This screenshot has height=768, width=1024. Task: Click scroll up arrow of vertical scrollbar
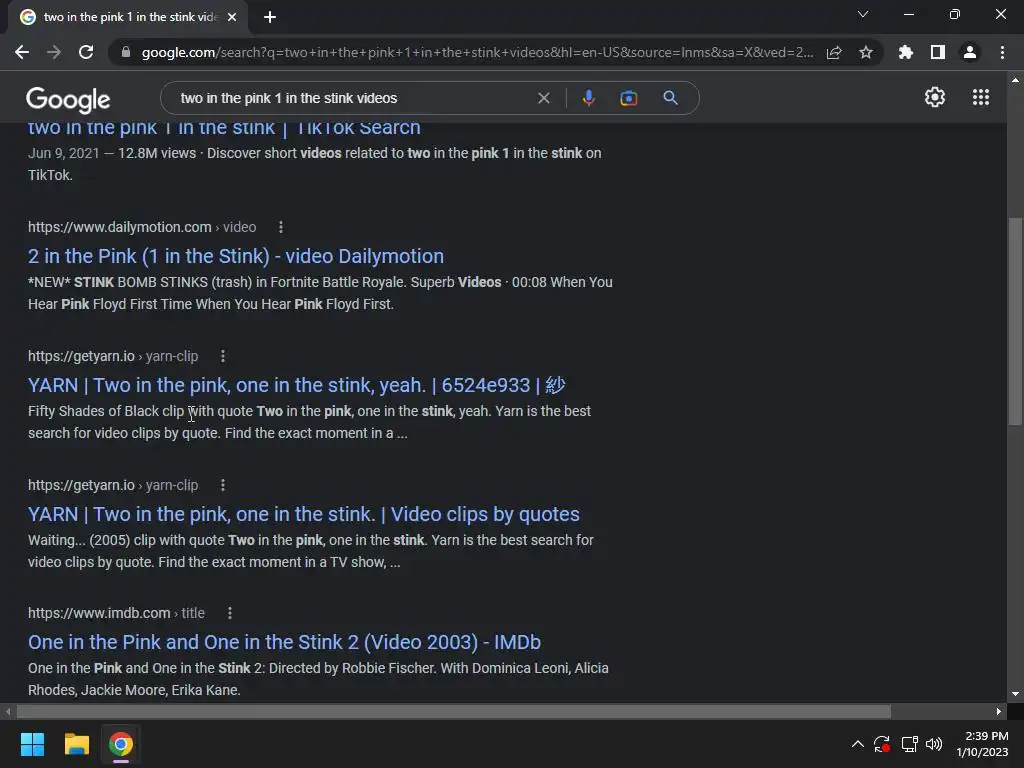point(1015,80)
